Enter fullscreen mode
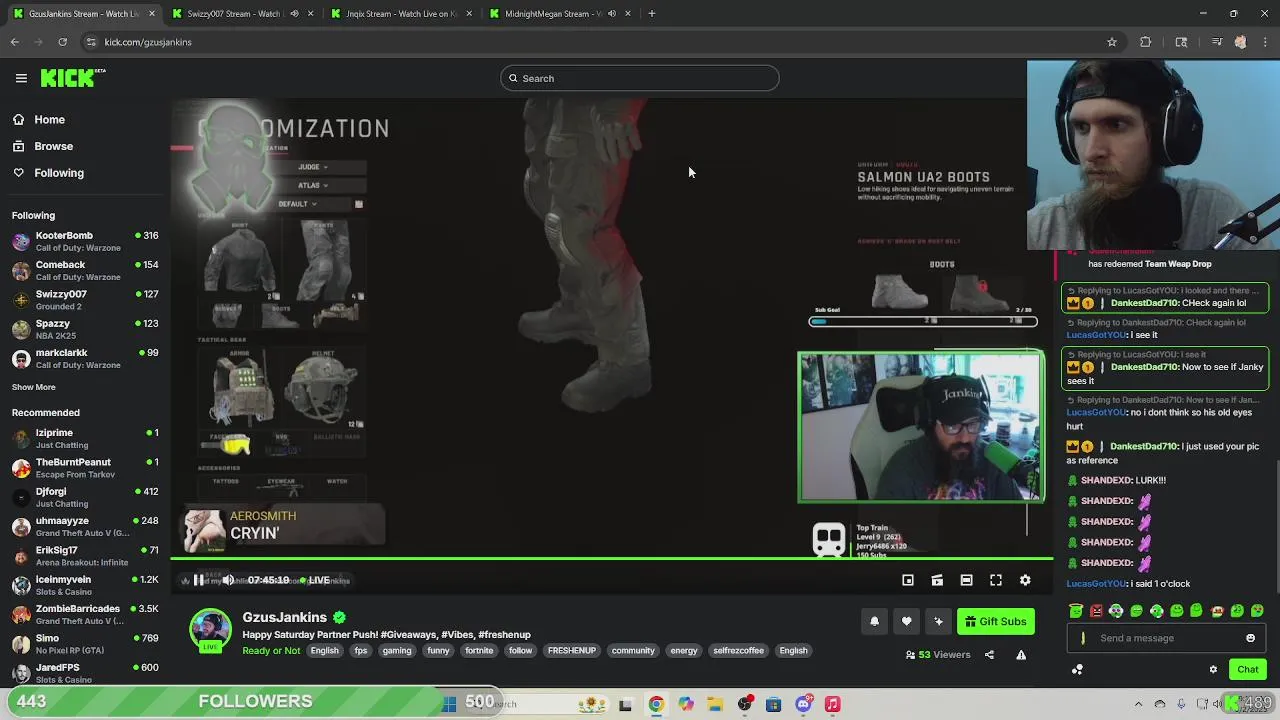1280x720 pixels. pos(996,580)
